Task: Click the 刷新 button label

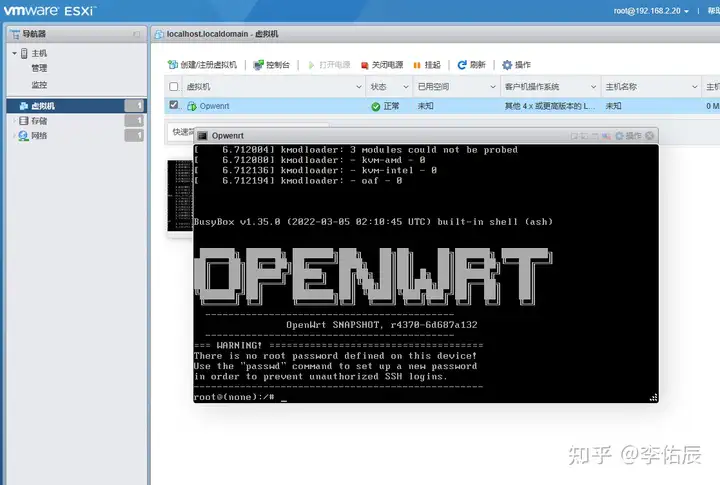Action: coord(478,65)
